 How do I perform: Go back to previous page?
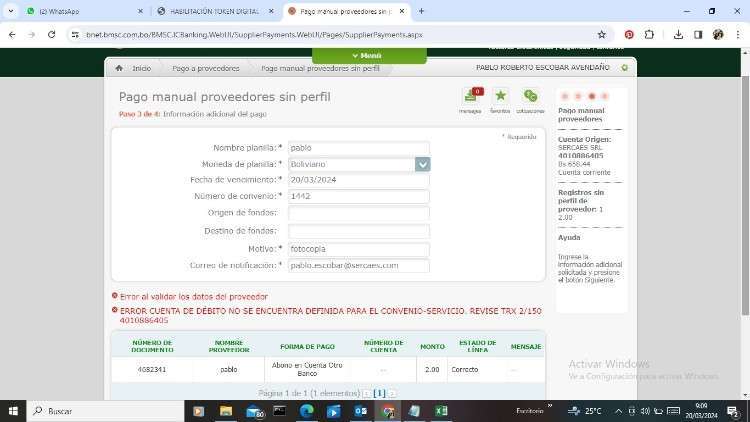12,34
